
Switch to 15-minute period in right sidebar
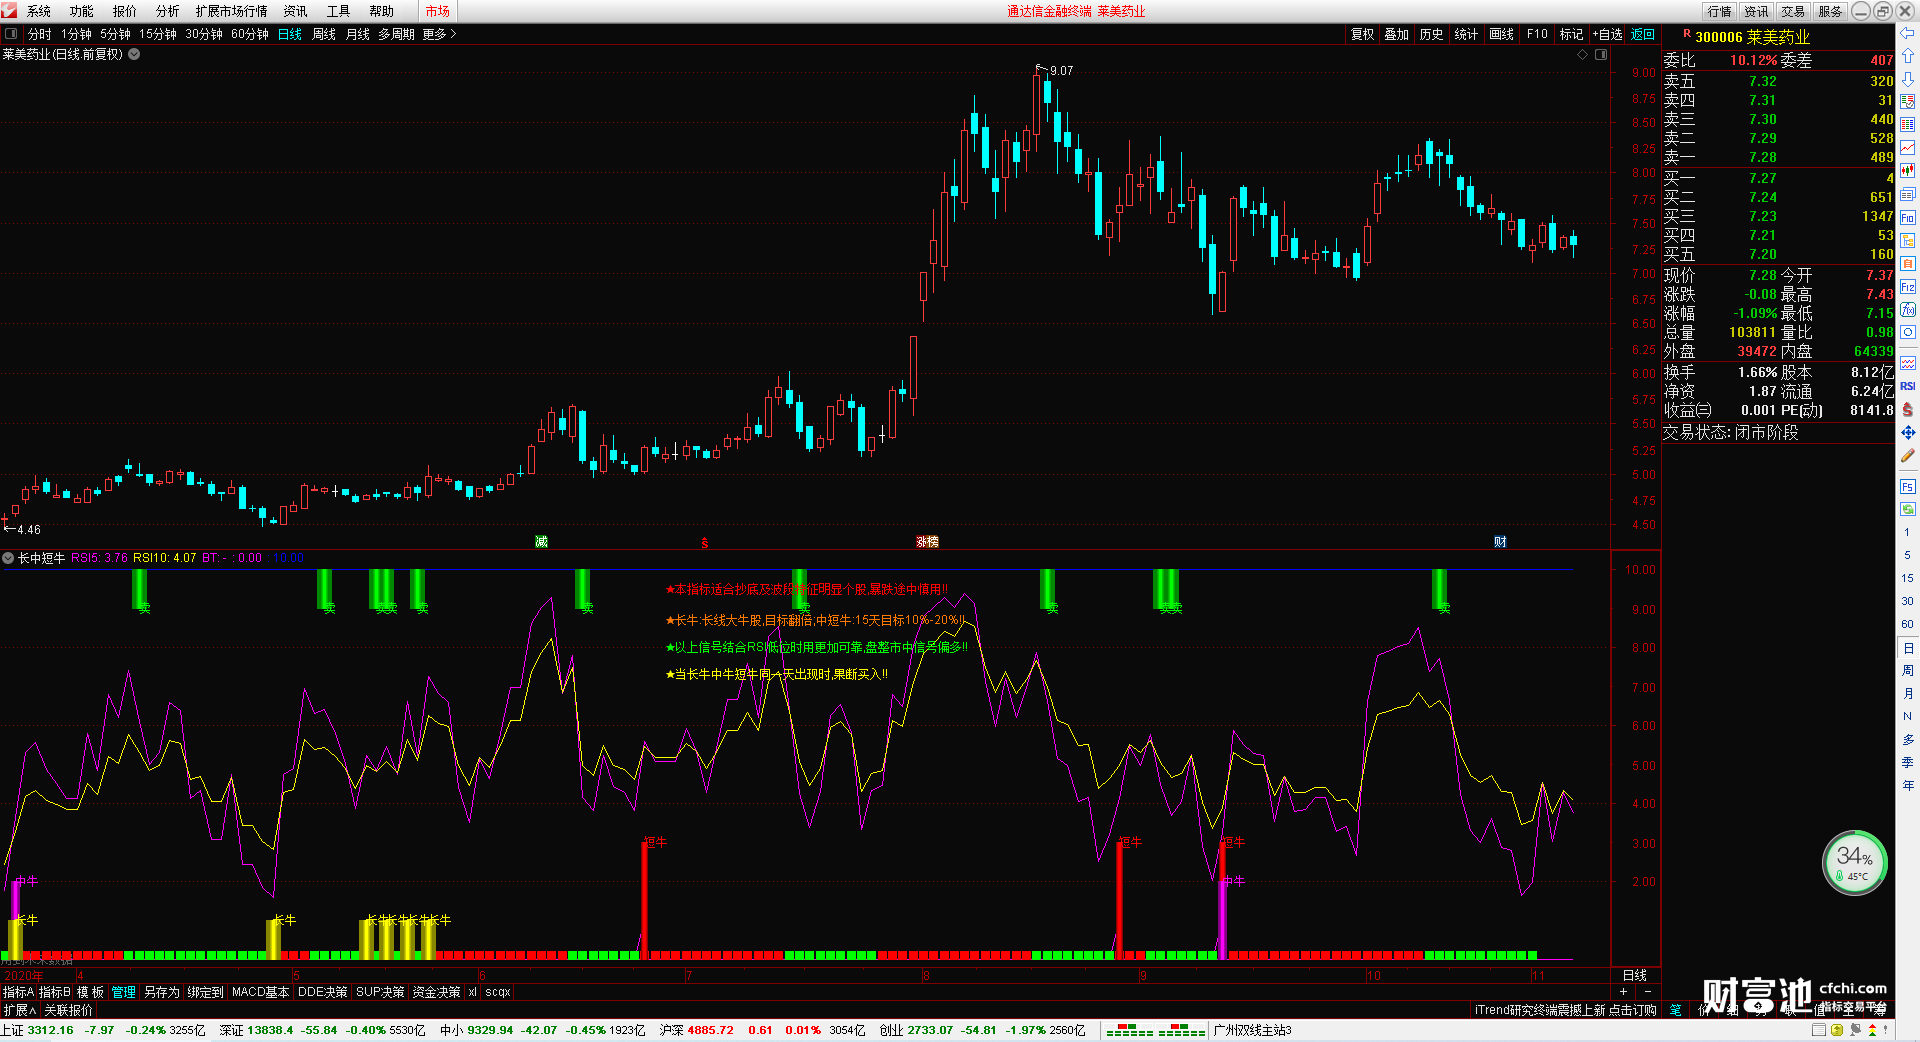coord(1907,578)
